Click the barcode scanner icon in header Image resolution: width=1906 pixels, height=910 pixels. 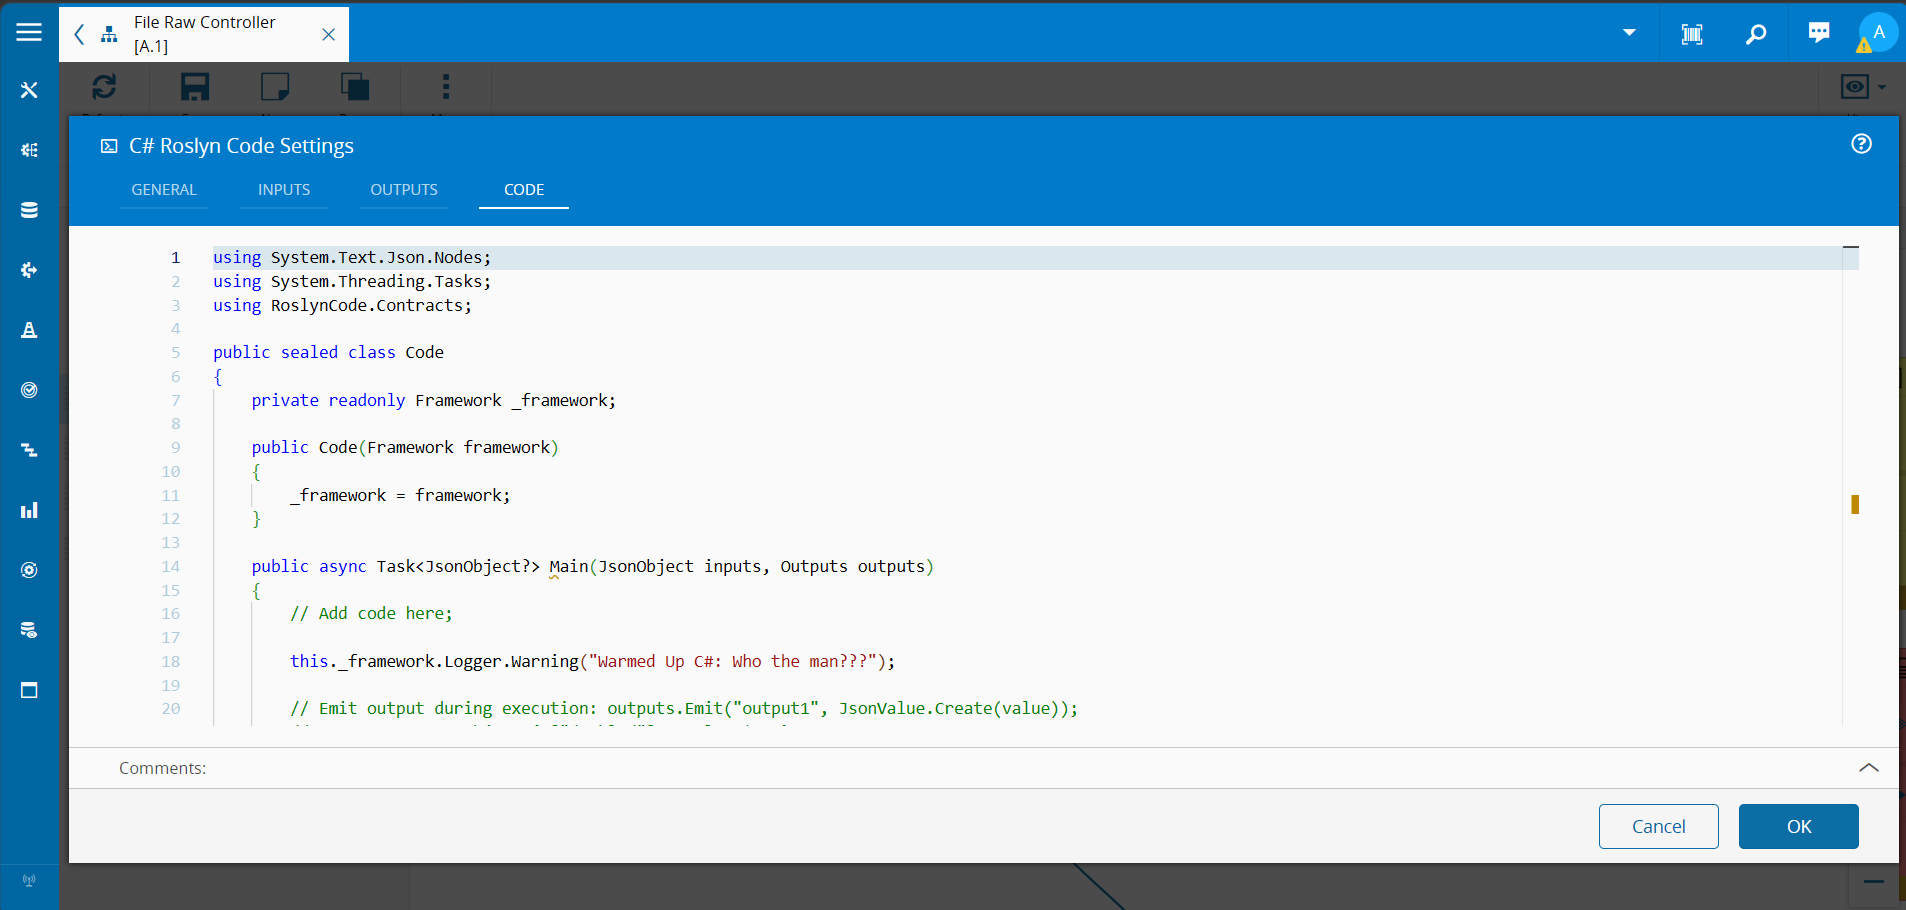[1692, 34]
